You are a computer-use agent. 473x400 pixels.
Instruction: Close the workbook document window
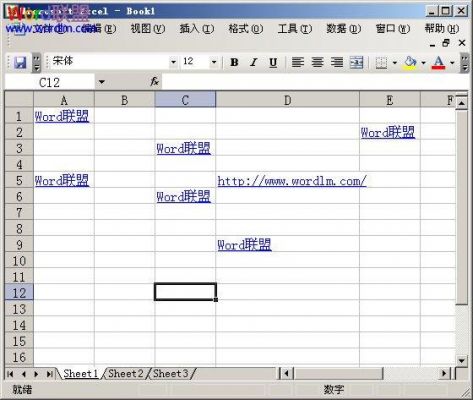click(x=462, y=43)
